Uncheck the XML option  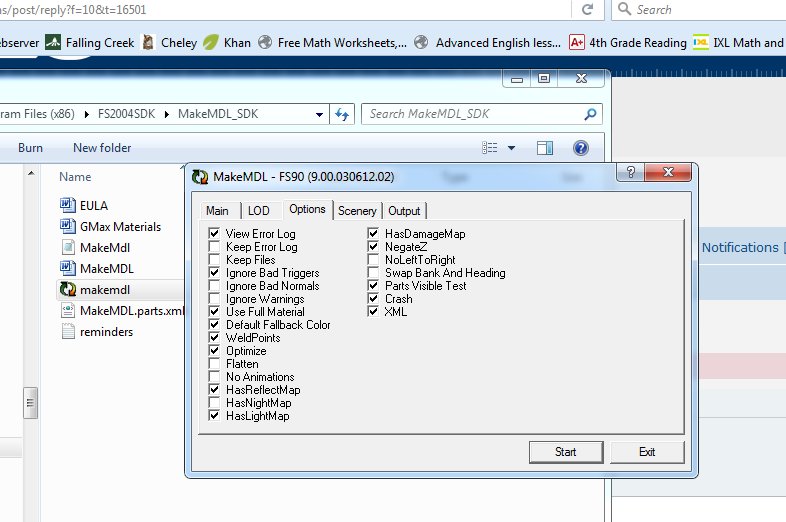click(x=373, y=311)
